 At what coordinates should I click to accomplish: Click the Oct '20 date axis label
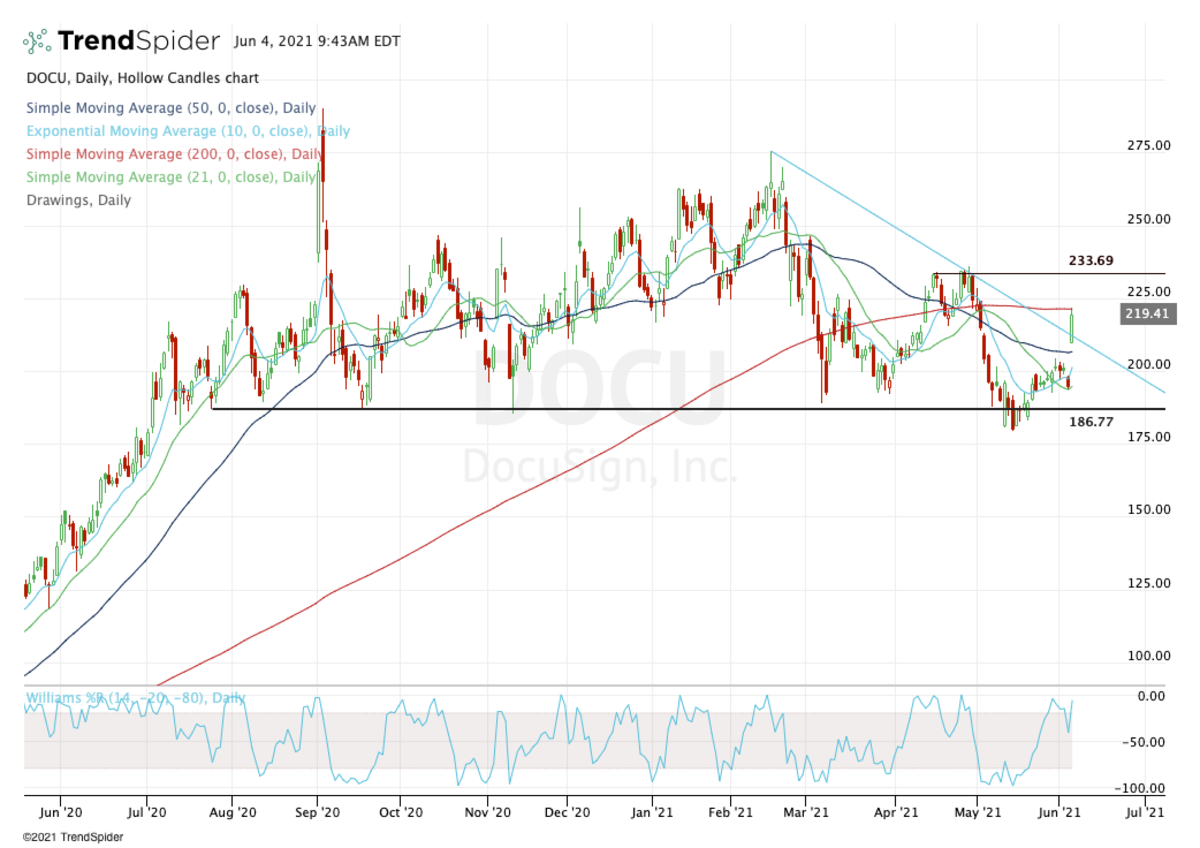(399, 815)
